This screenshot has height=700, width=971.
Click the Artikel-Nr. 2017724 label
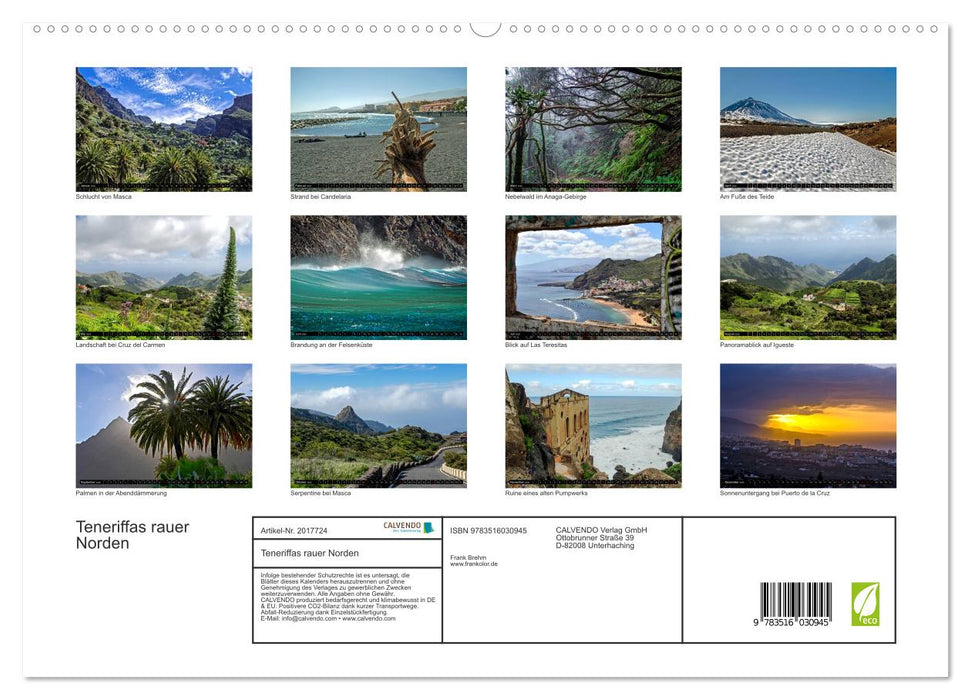[x=292, y=530]
